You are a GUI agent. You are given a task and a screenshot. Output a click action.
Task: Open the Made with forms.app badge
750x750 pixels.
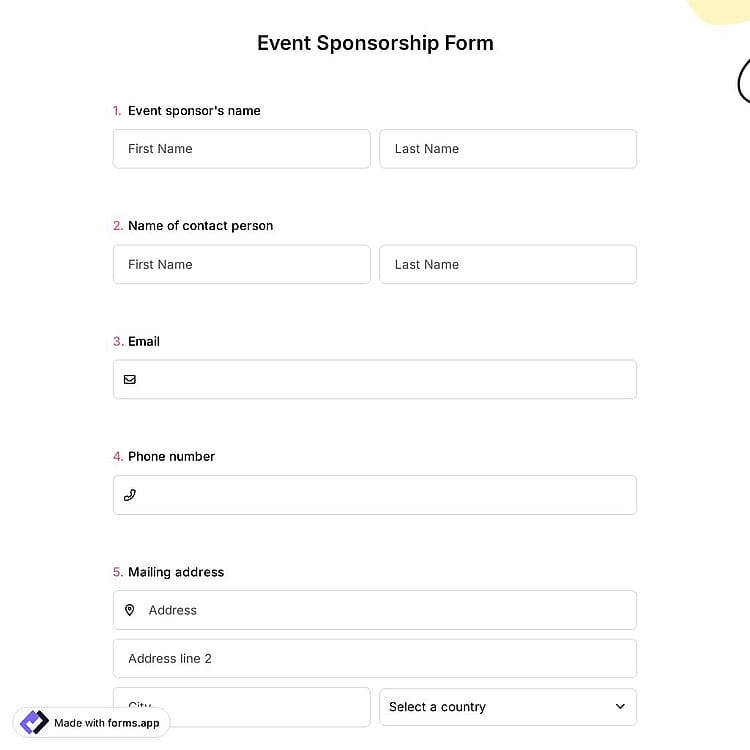click(x=91, y=722)
